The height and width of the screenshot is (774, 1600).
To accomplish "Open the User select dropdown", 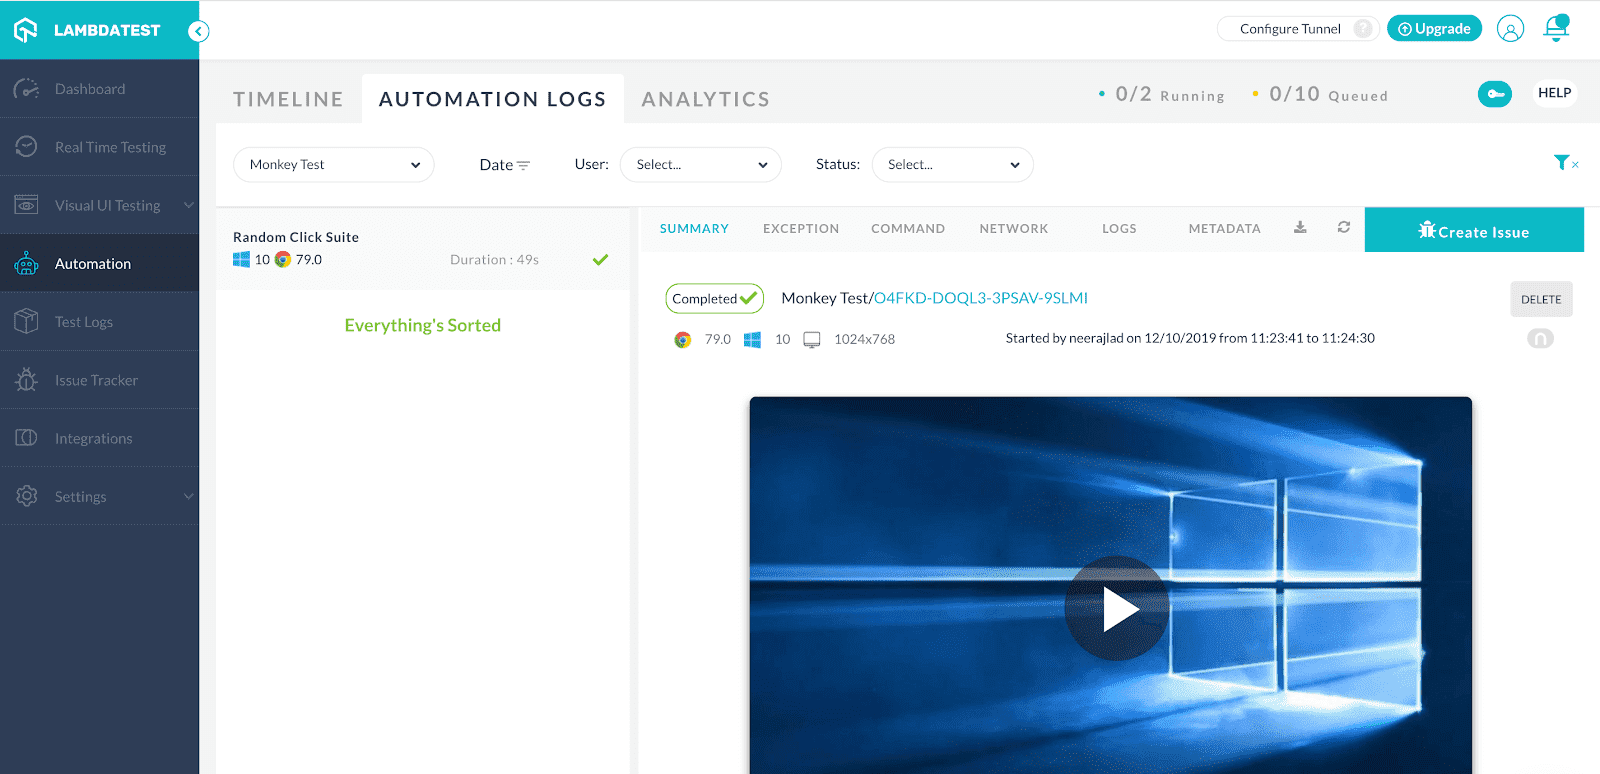I will tap(701, 165).
